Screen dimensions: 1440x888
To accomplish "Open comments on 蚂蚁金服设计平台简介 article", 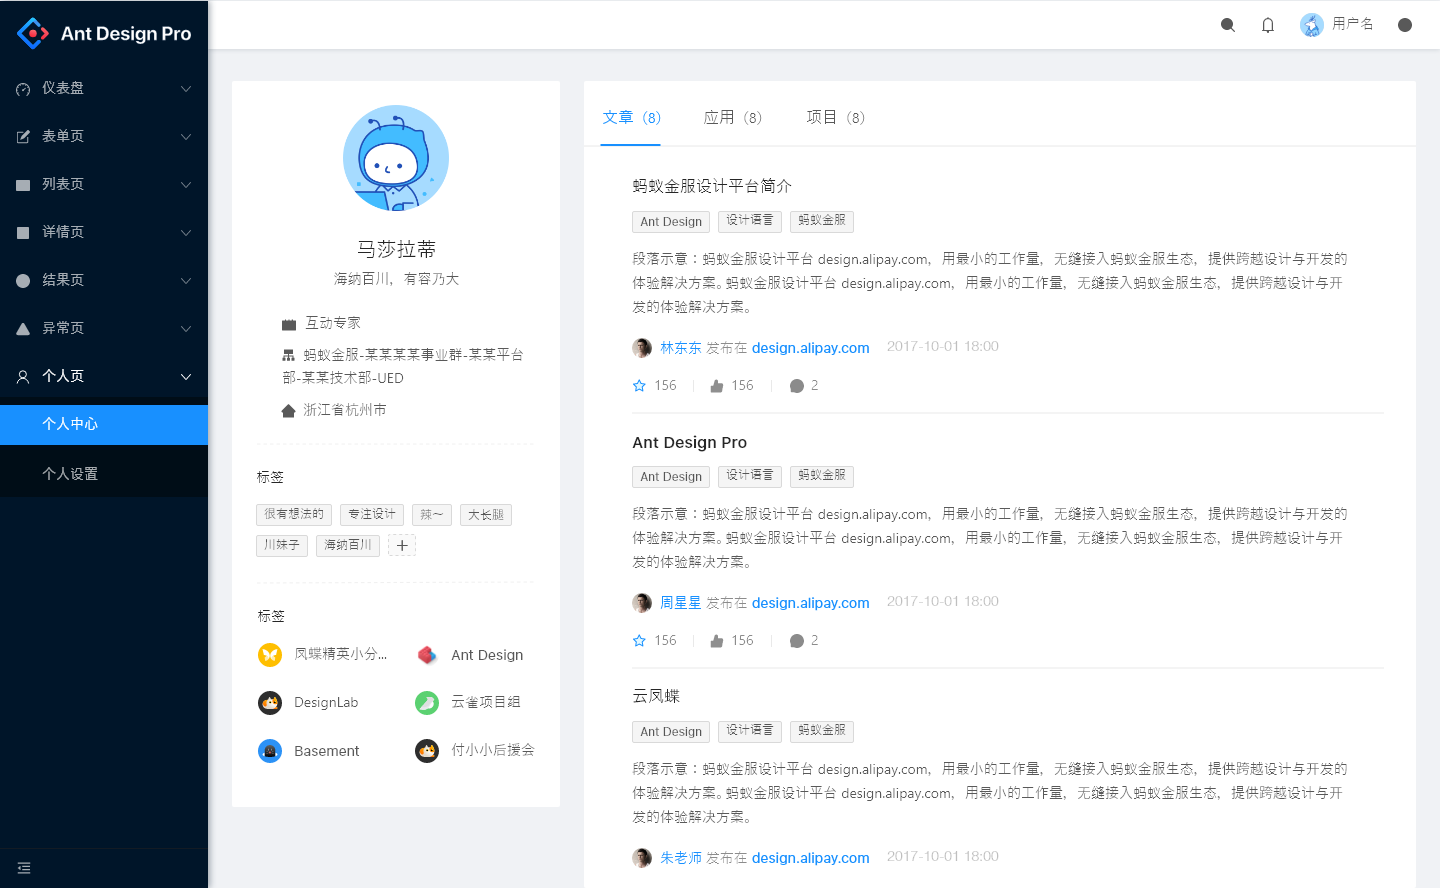I will pyautogui.click(x=797, y=386).
